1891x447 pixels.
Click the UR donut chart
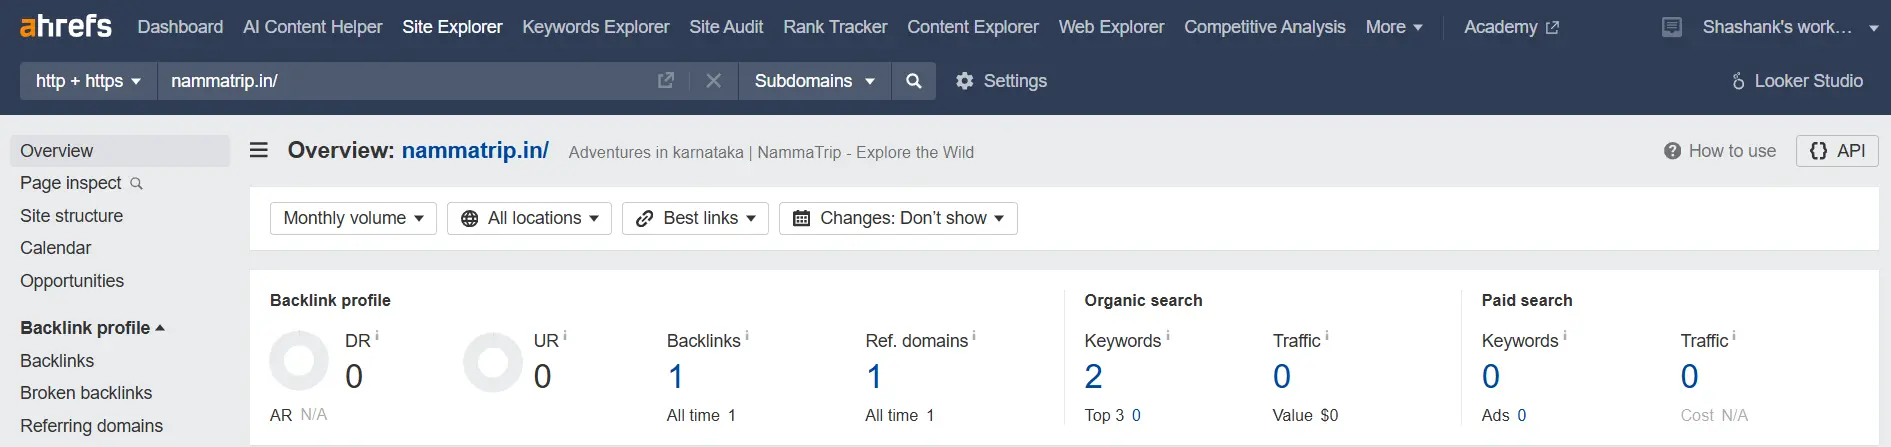(493, 361)
